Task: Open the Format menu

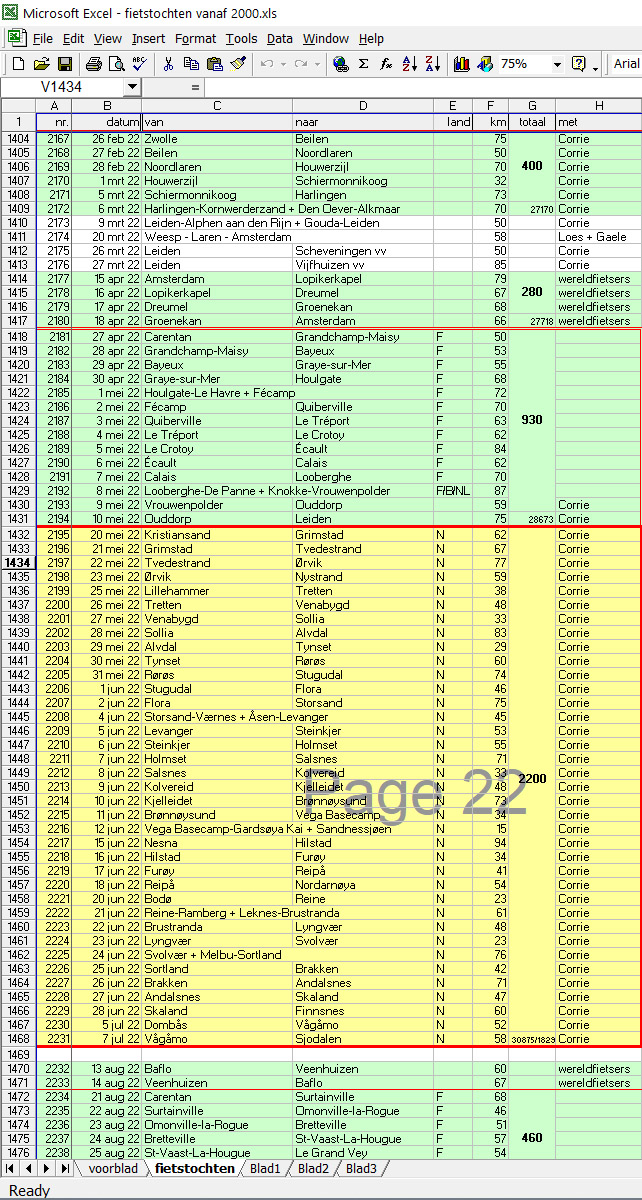Action: [196, 38]
